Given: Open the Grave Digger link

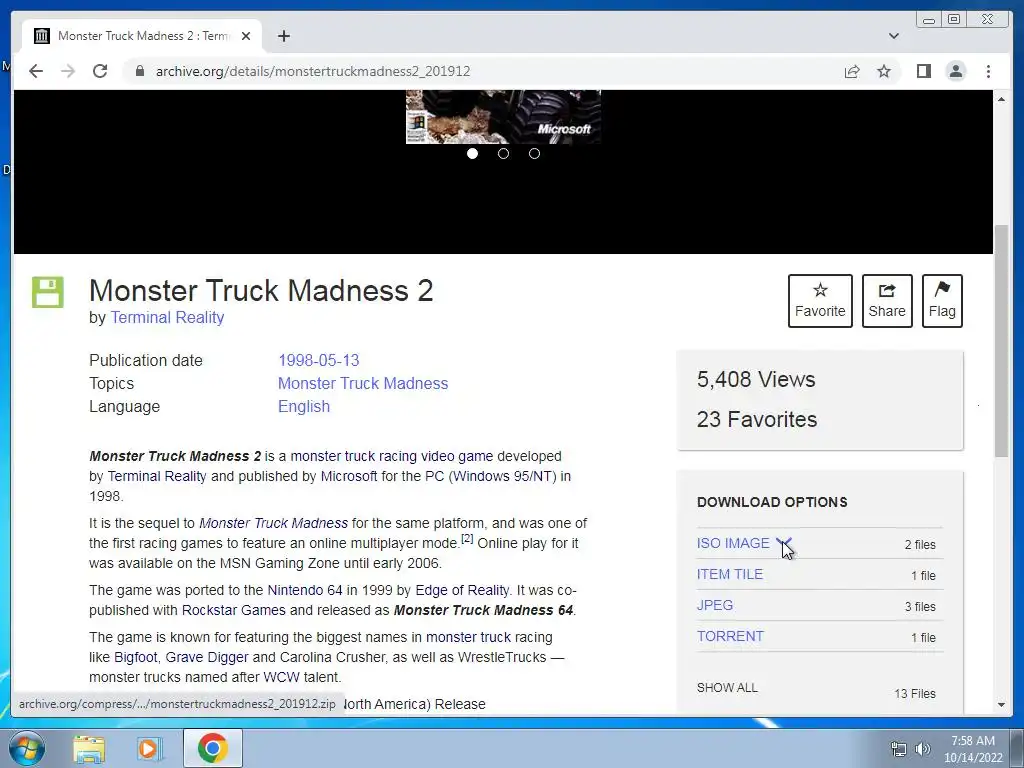Looking at the screenshot, I should [207, 657].
